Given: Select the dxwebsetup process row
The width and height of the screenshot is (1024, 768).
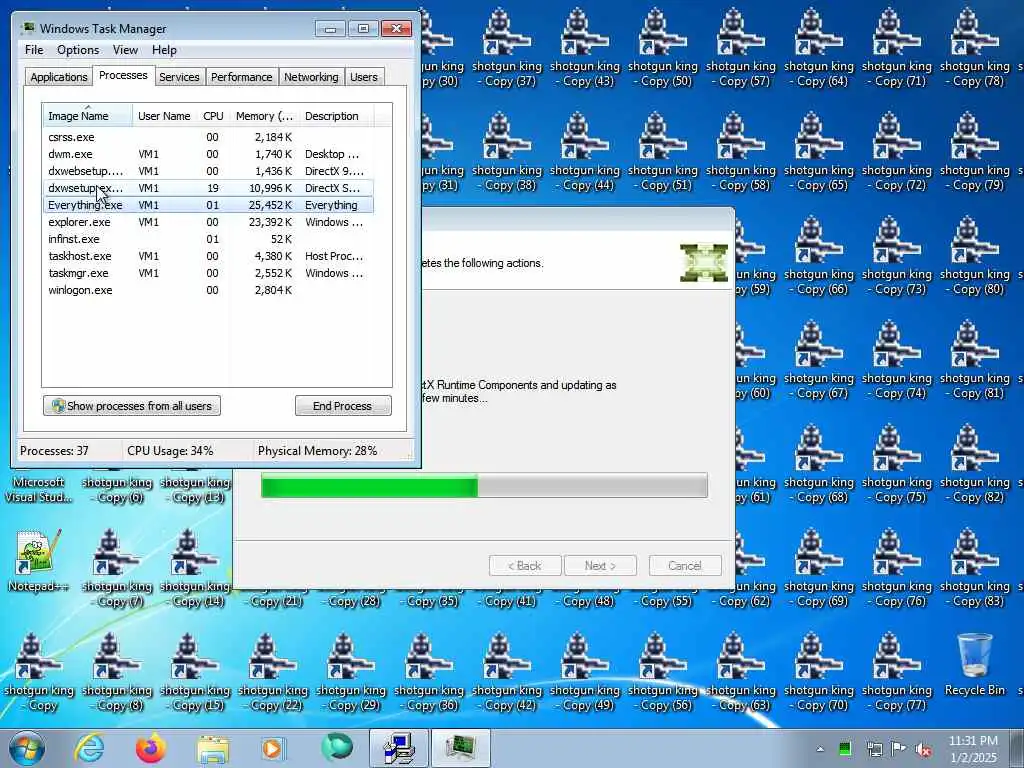Looking at the screenshot, I should 208,171.
